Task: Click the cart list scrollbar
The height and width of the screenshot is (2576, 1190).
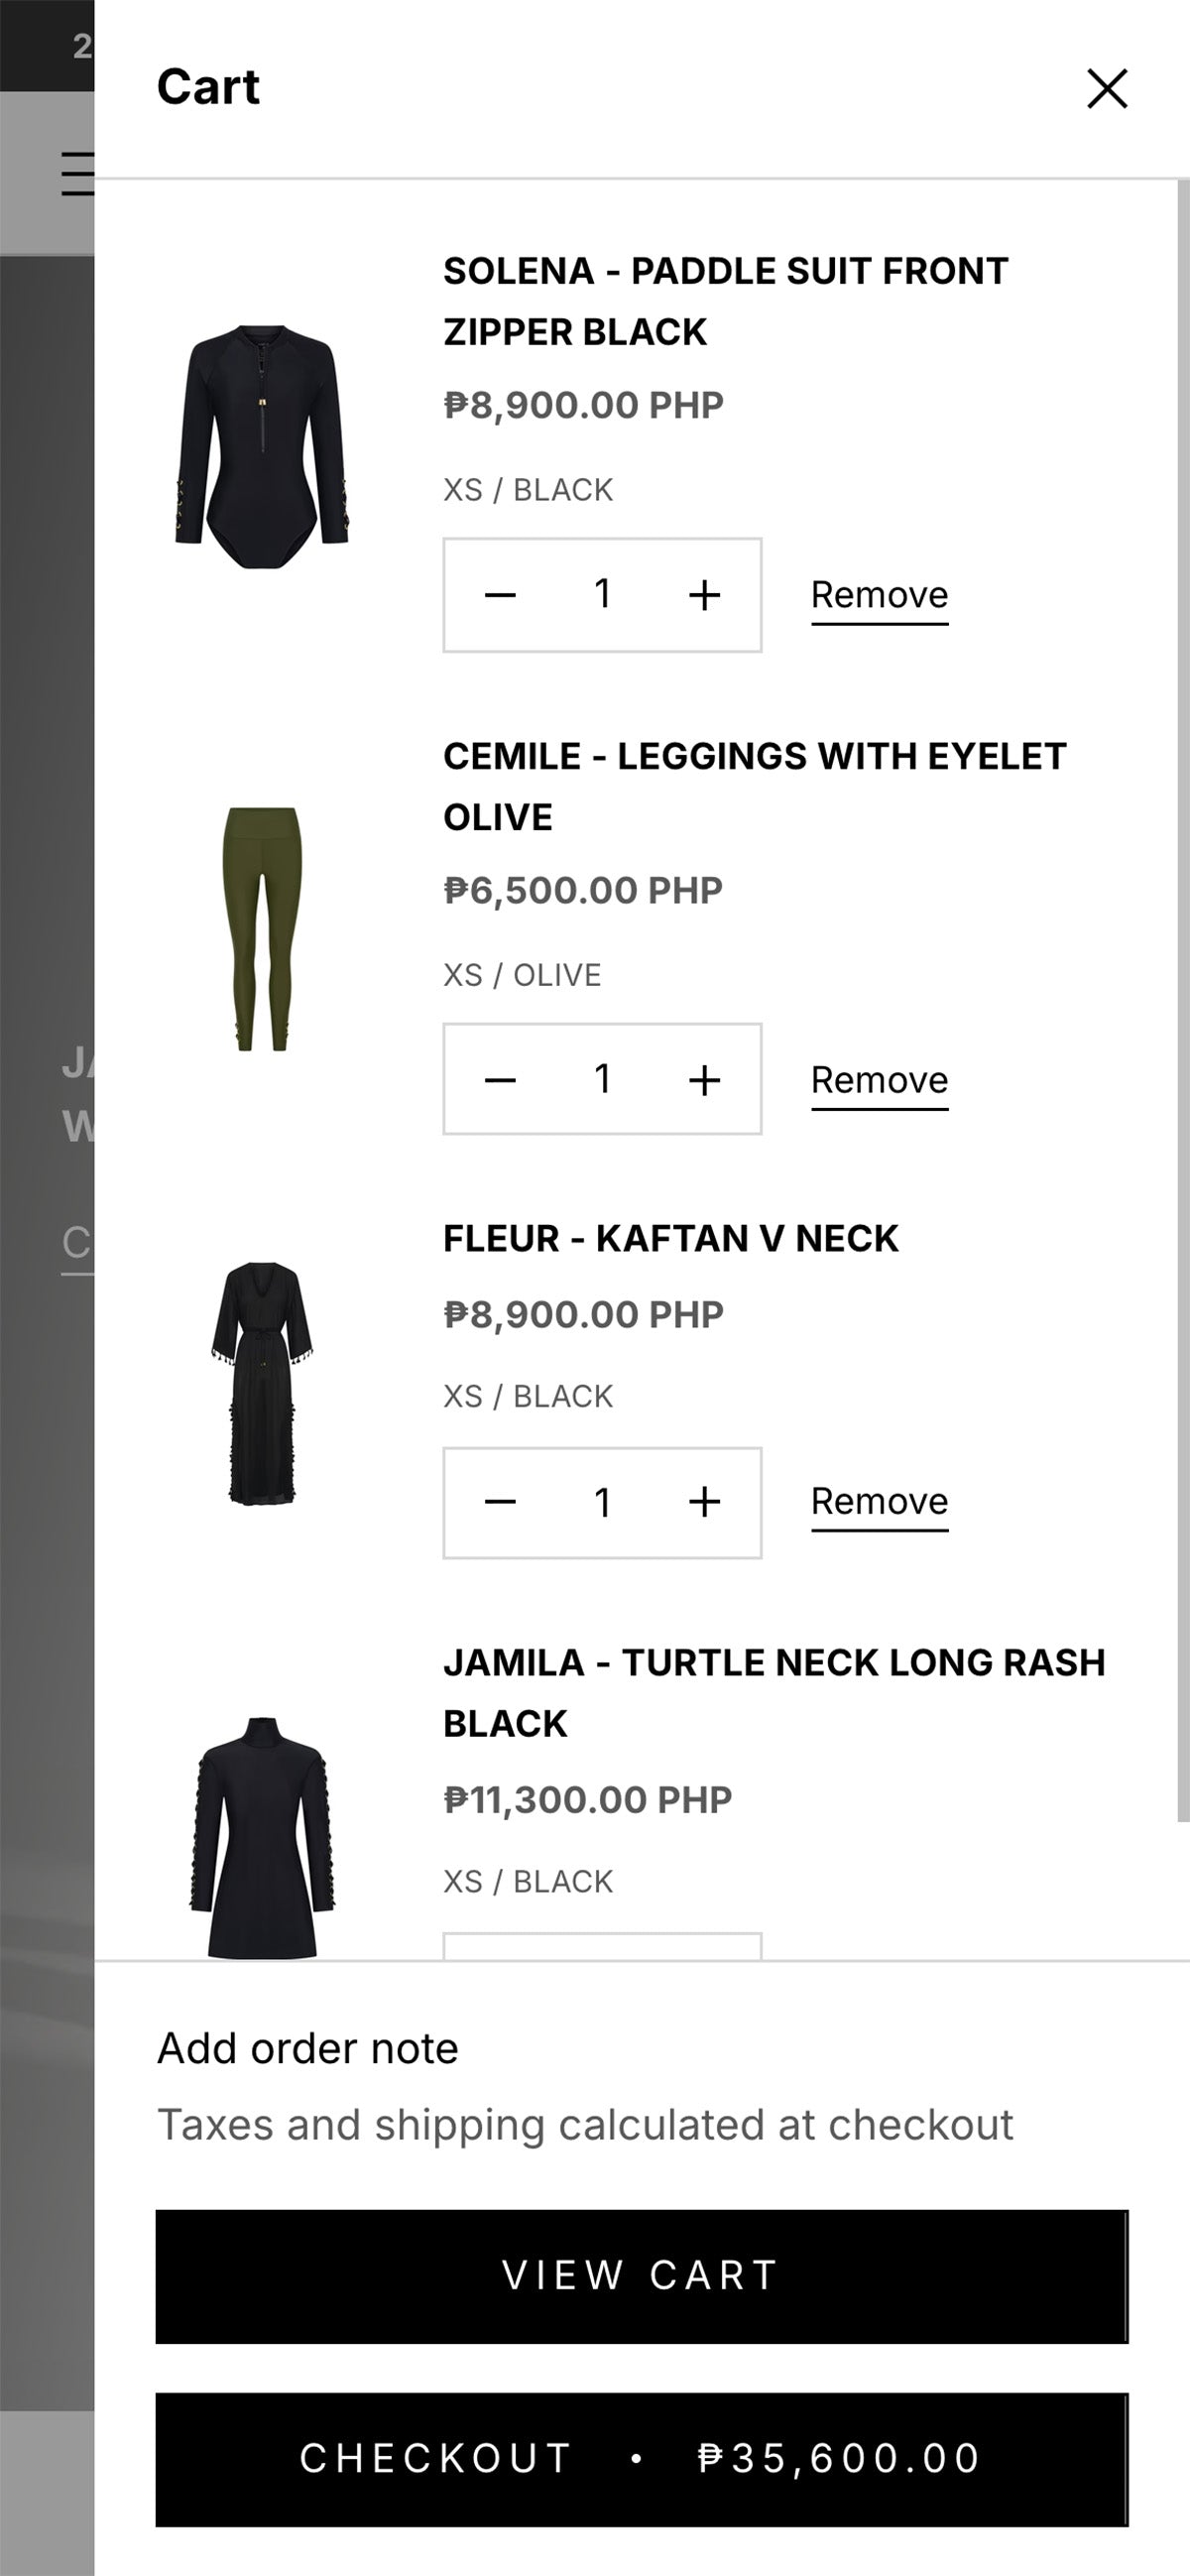Action: tap(1183, 1000)
